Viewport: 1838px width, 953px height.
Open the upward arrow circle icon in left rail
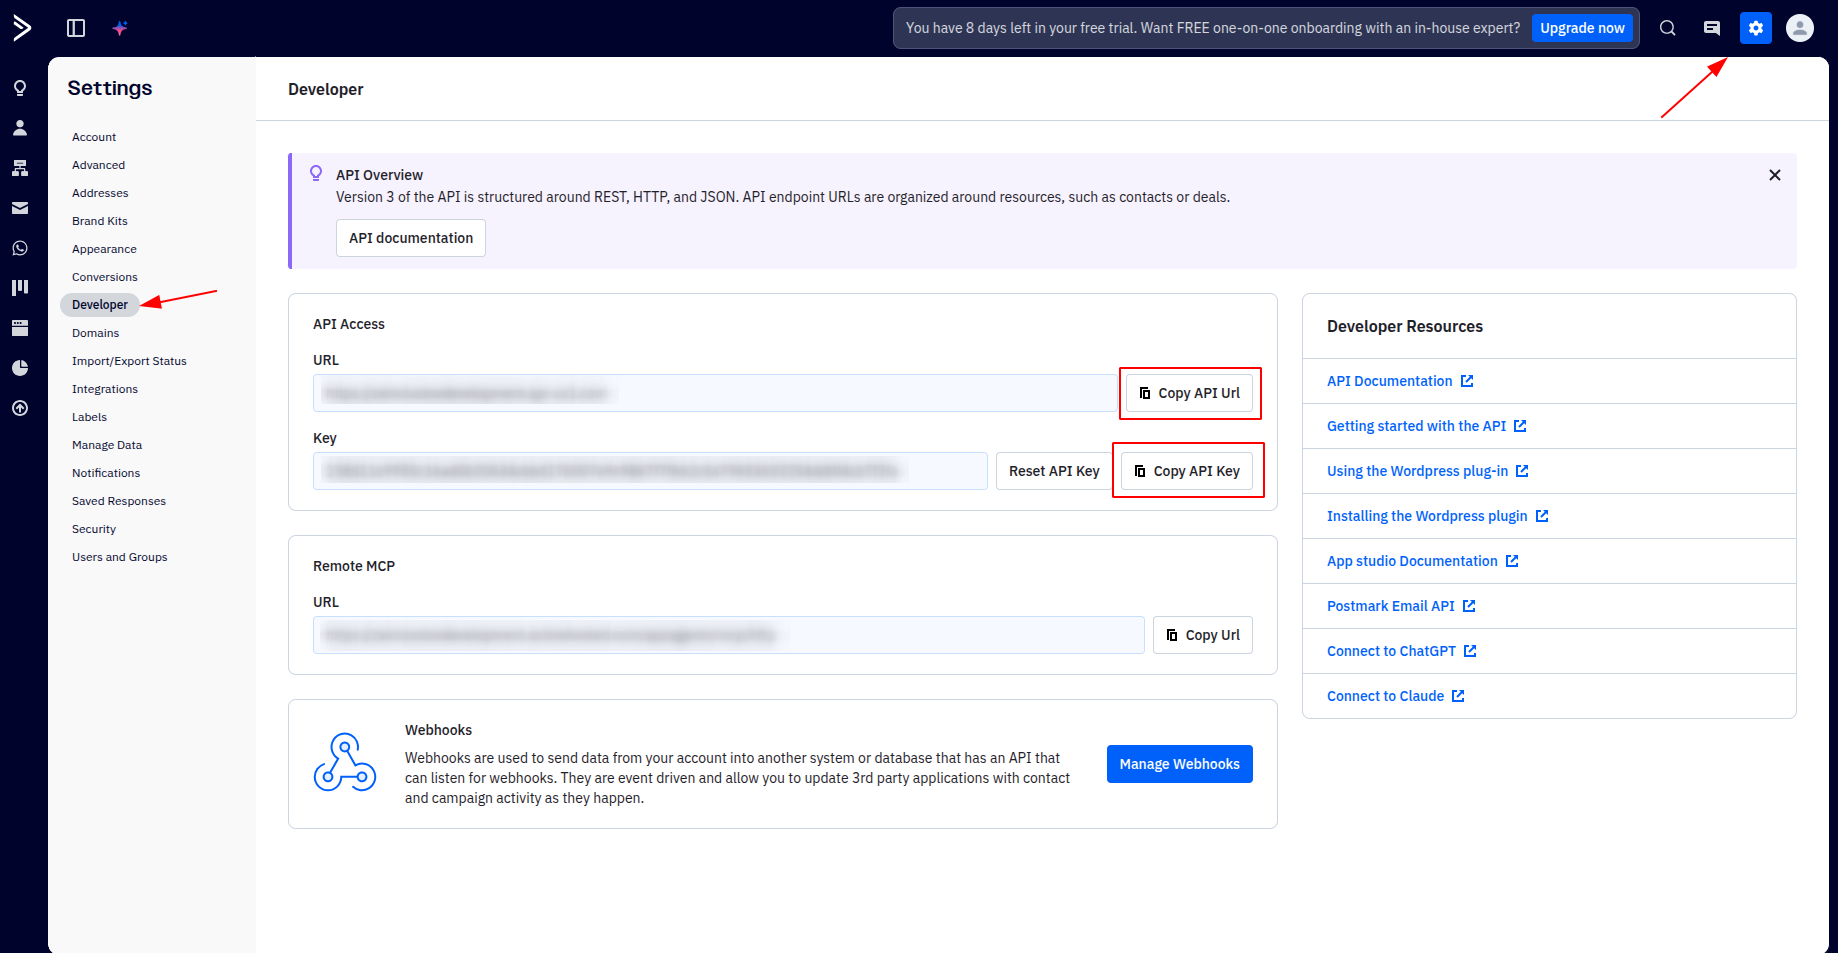pos(20,408)
